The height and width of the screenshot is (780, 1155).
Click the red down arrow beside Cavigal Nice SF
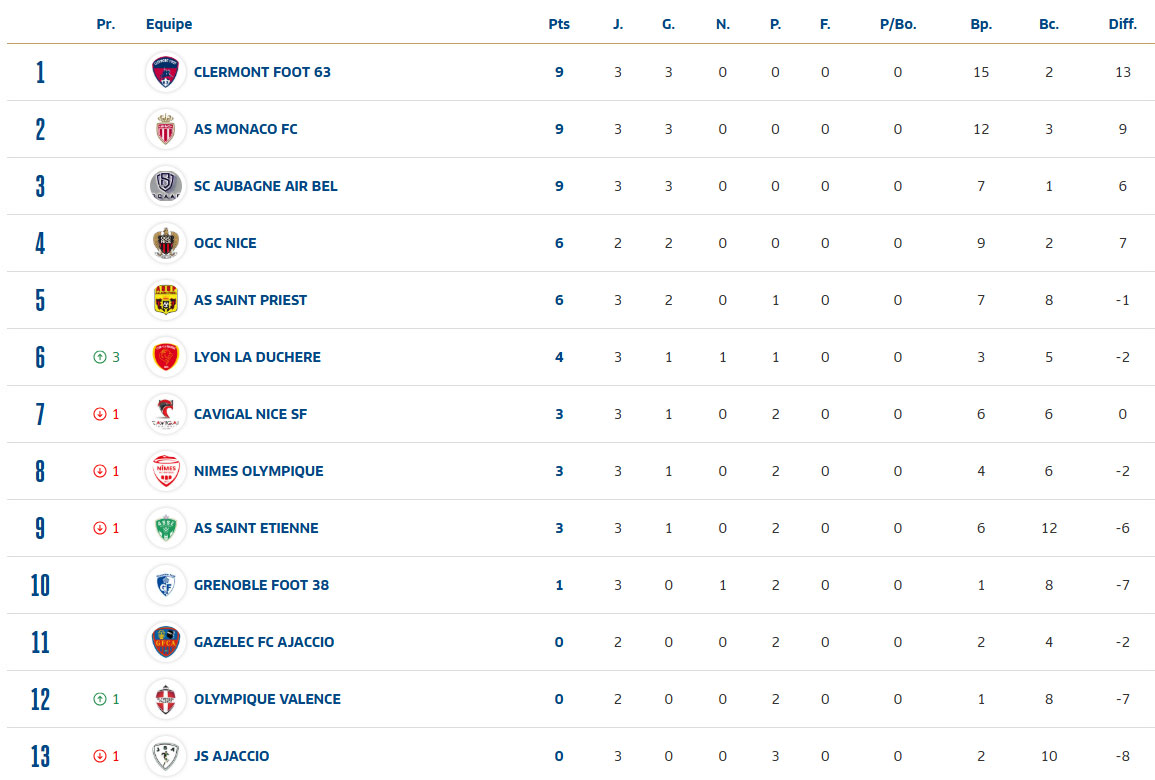tap(100, 414)
